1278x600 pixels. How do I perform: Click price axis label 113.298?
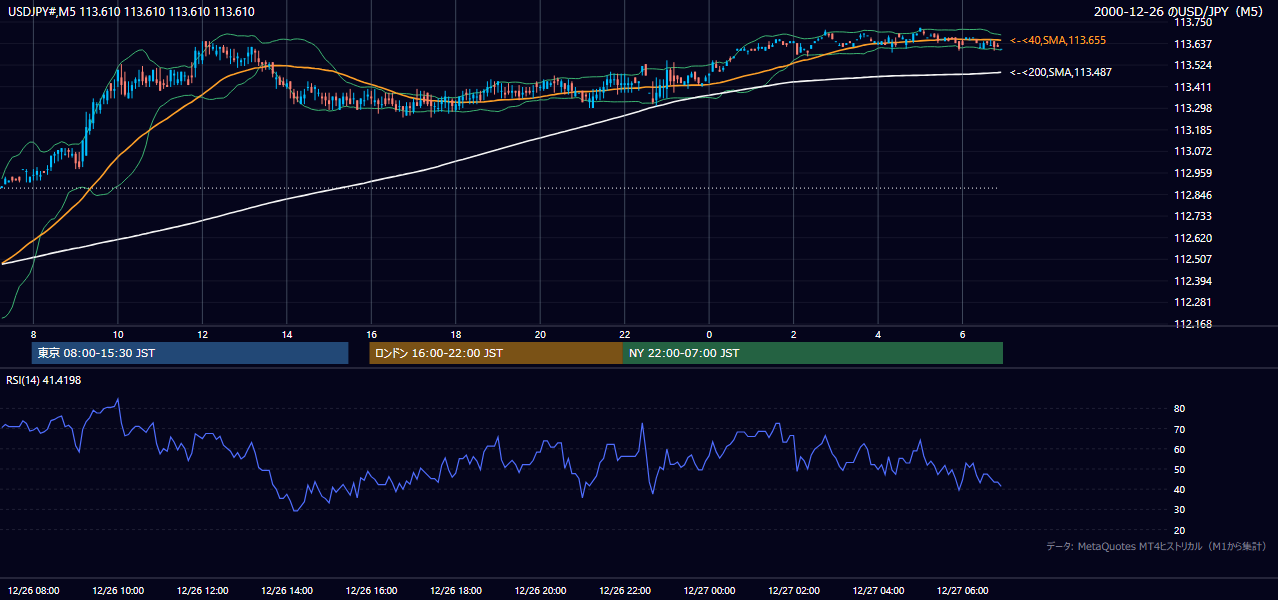pos(1194,108)
